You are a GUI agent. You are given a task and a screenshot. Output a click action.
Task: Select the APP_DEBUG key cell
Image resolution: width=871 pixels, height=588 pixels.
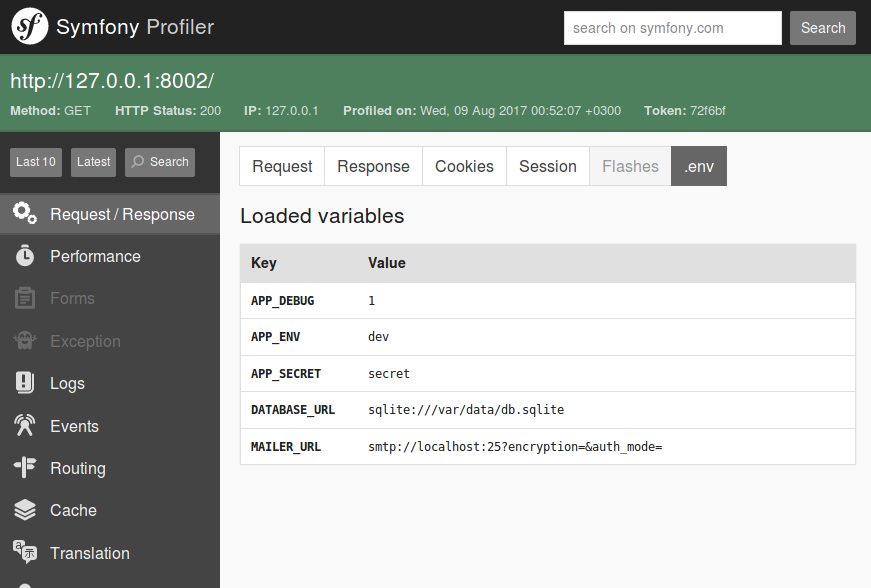[x=283, y=301]
